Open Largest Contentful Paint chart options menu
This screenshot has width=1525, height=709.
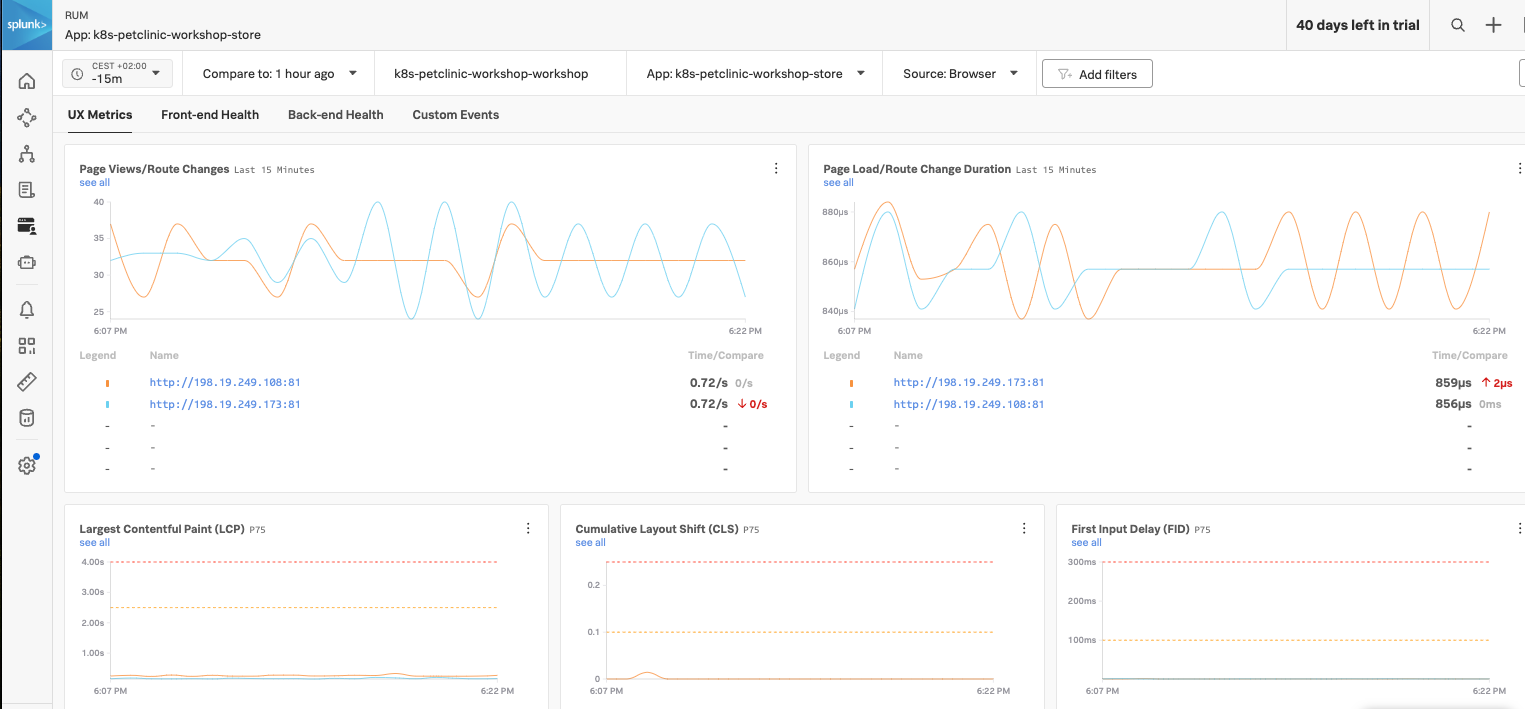(528, 529)
